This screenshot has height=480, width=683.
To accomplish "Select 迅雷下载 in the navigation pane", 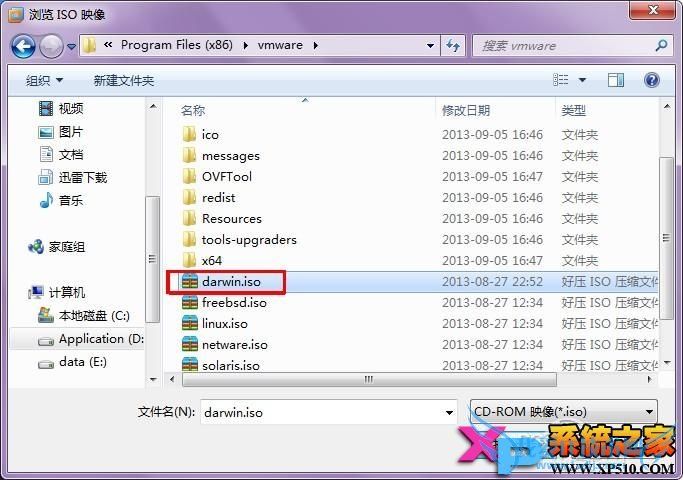I will [x=73, y=177].
